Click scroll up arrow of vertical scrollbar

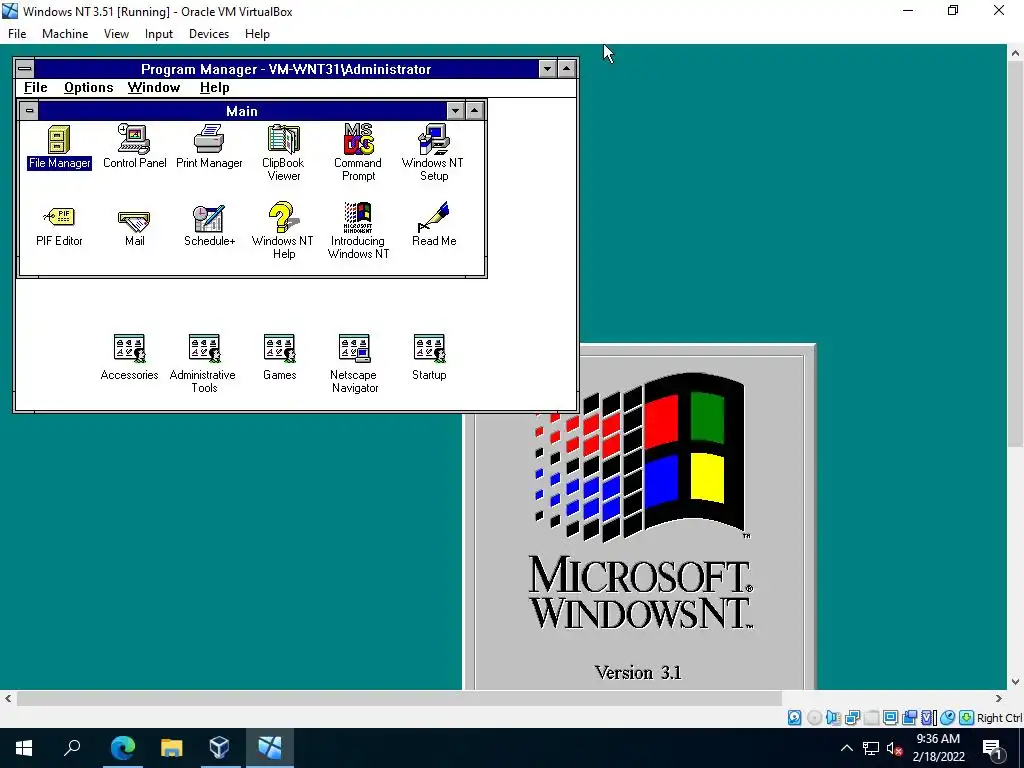click(1016, 53)
